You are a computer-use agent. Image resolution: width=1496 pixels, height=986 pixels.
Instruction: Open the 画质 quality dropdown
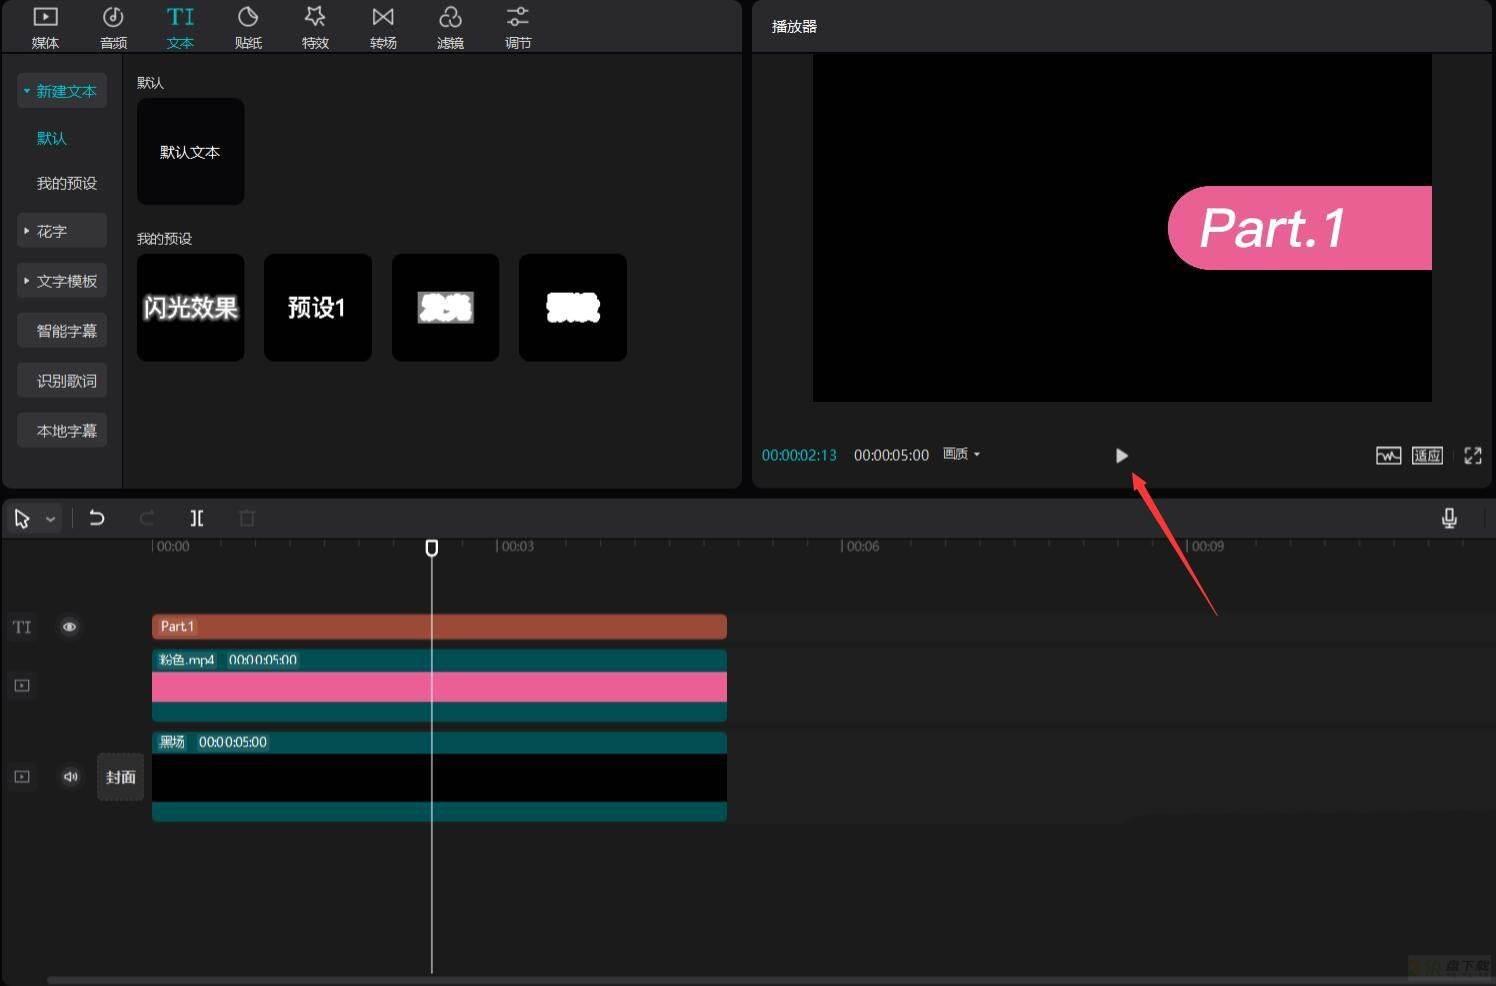(961, 454)
